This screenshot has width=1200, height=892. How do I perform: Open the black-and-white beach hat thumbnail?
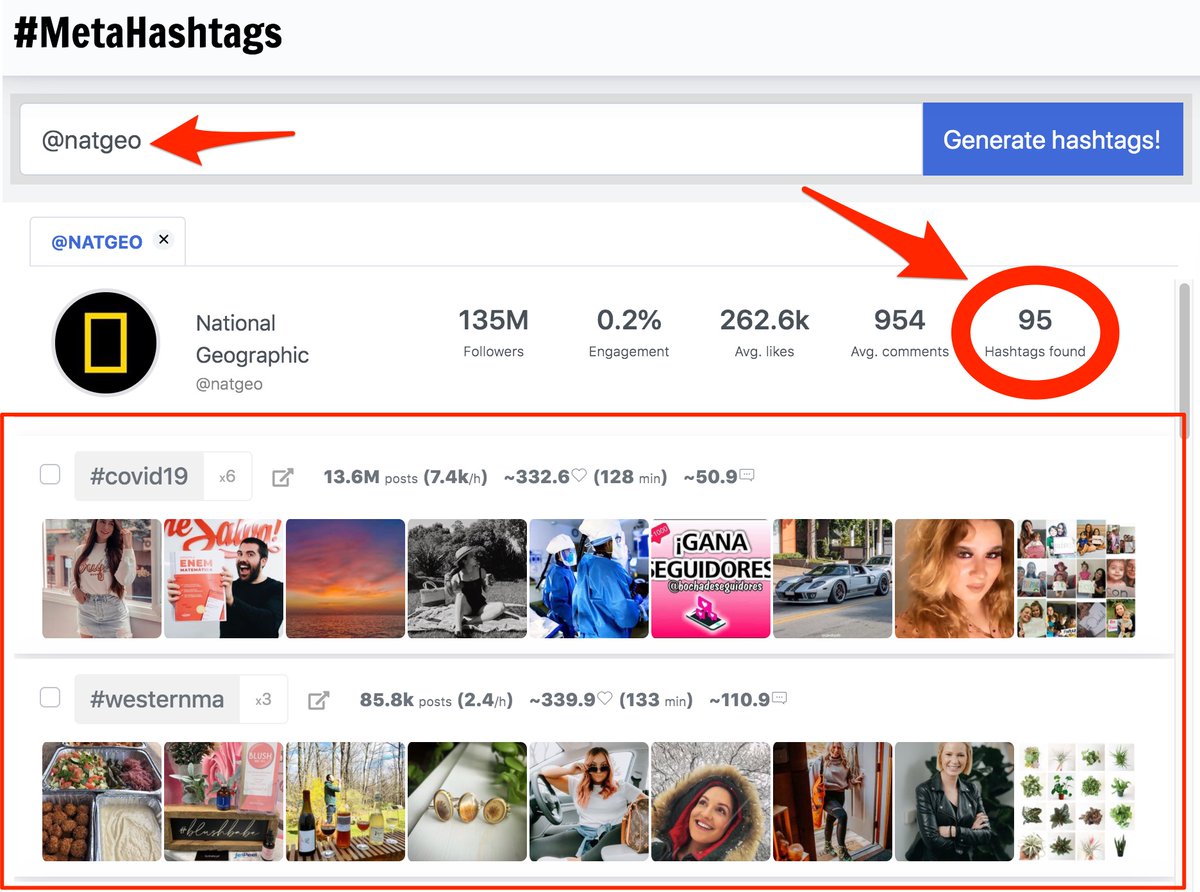point(467,578)
